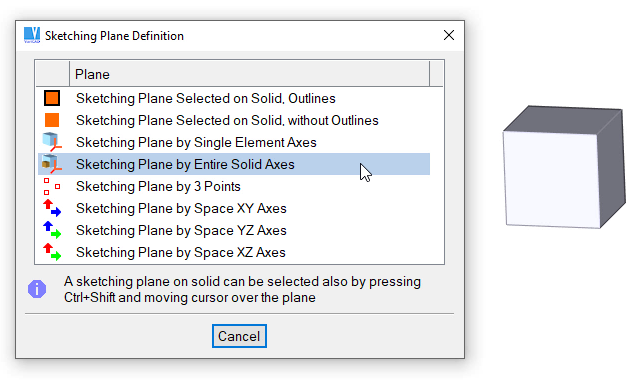
Task: Click the three red points icon
Action: (x=52, y=186)
